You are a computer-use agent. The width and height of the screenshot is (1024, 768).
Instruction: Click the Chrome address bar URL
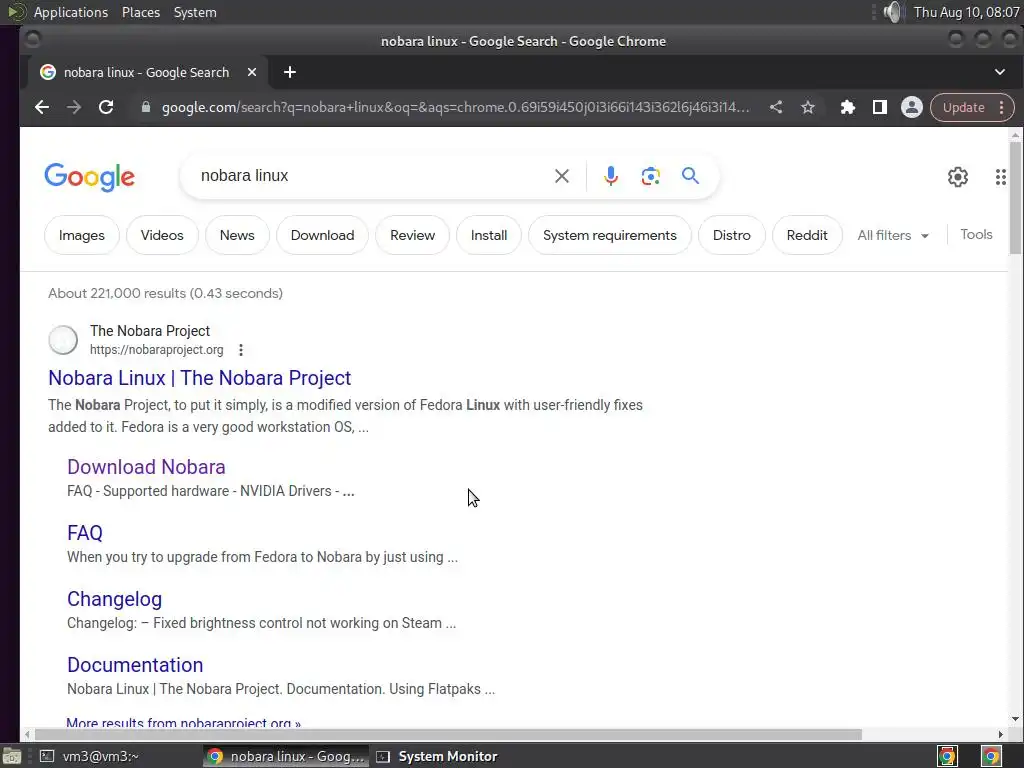[x=455, y=107]
